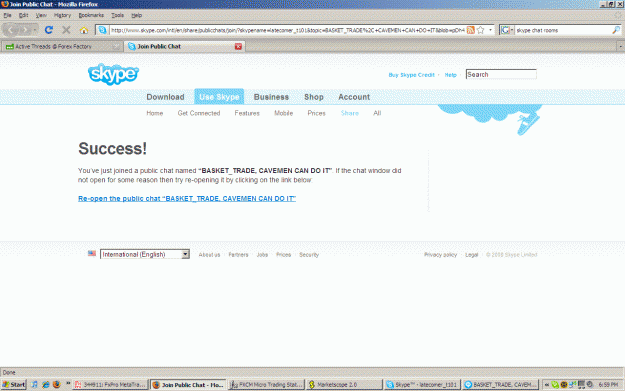Click the Features link
Viewport: 625px width, 391px height.
[247, 113]
